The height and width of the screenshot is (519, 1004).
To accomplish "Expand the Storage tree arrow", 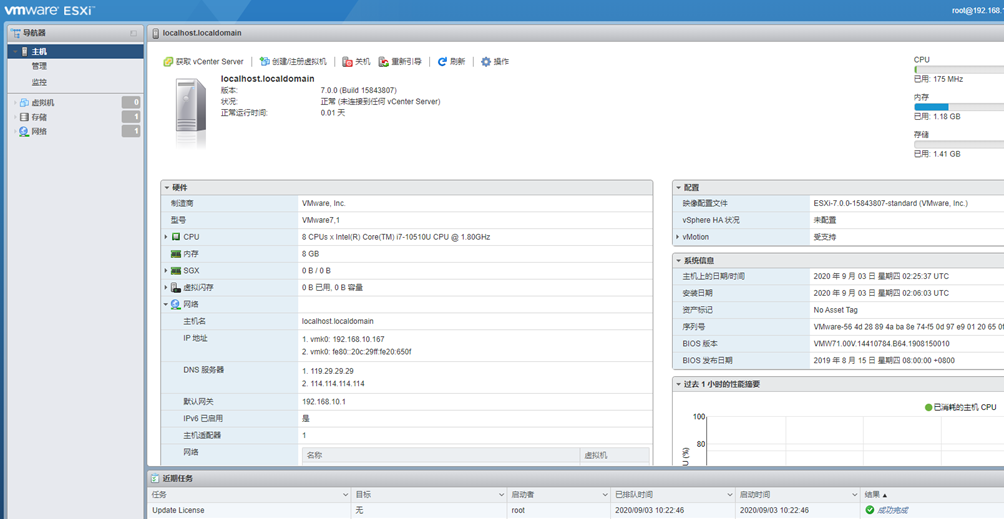I will pos(15,117).
